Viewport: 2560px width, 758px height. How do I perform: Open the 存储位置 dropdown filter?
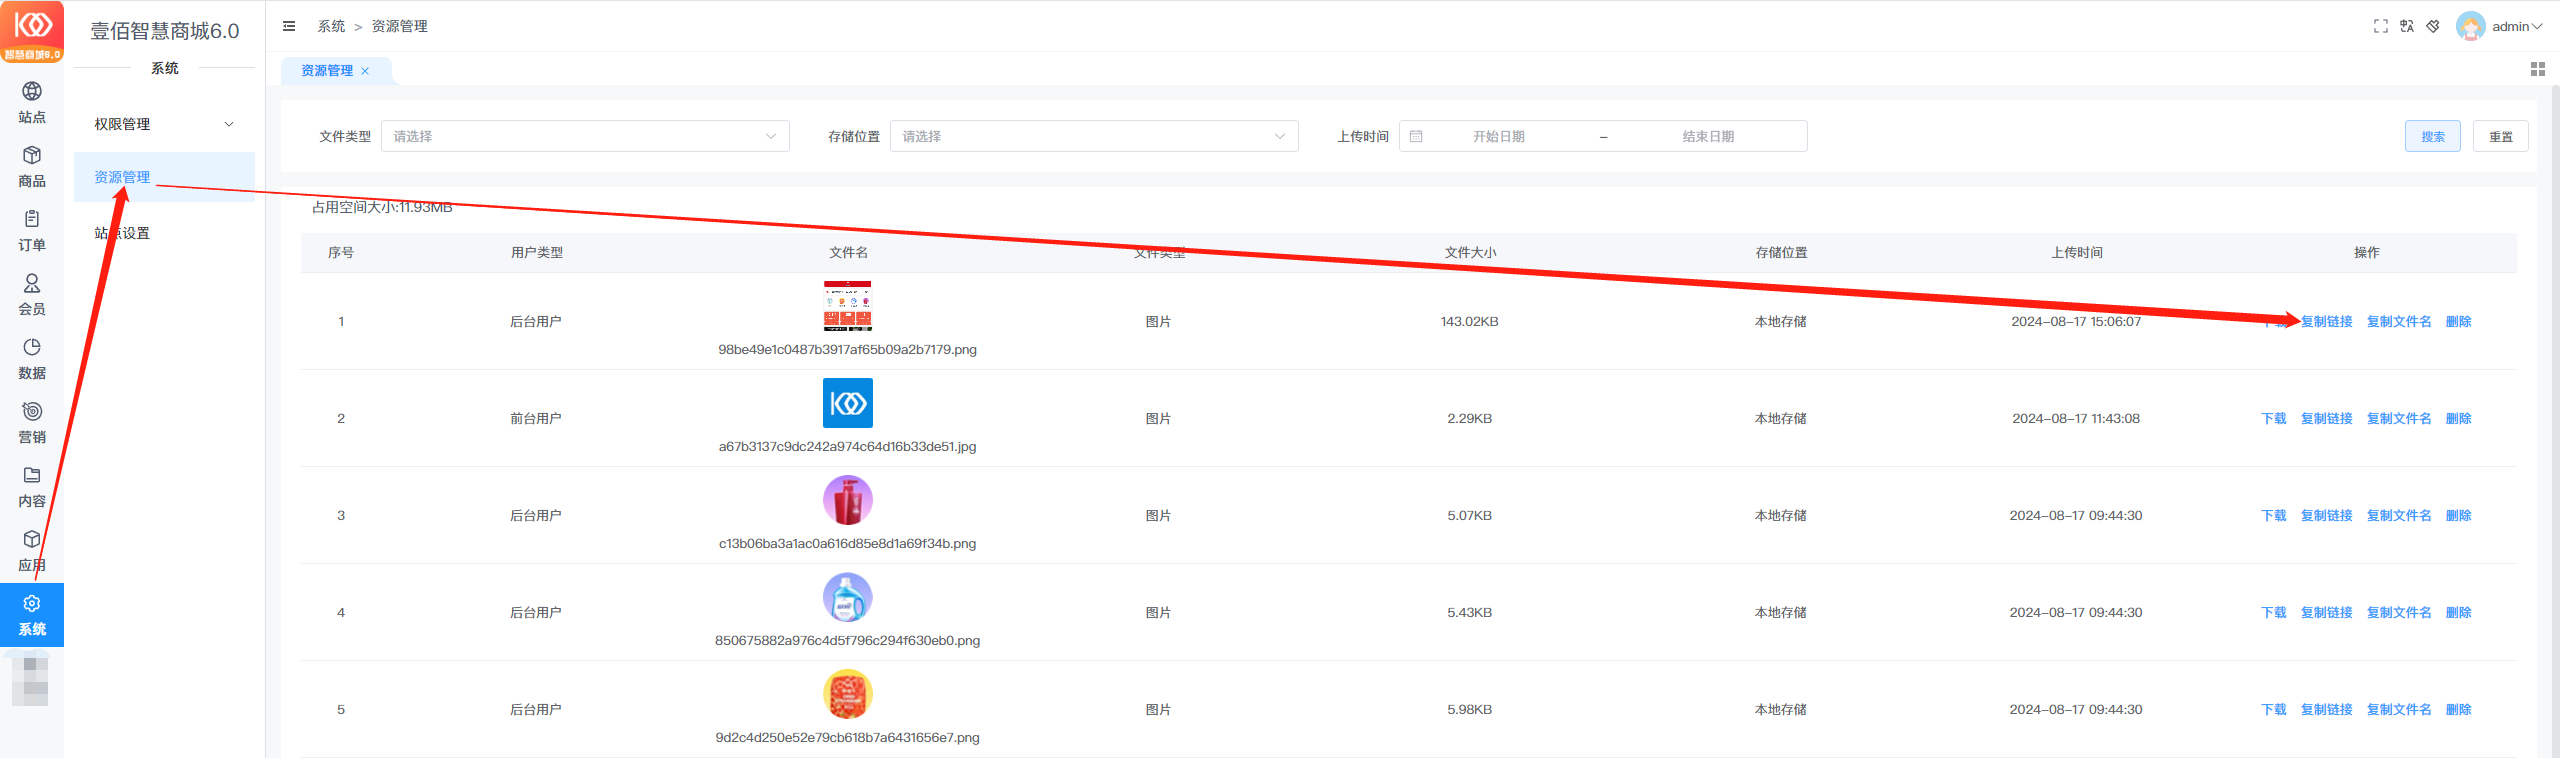pyautogui.click(x=1094, y=136)
